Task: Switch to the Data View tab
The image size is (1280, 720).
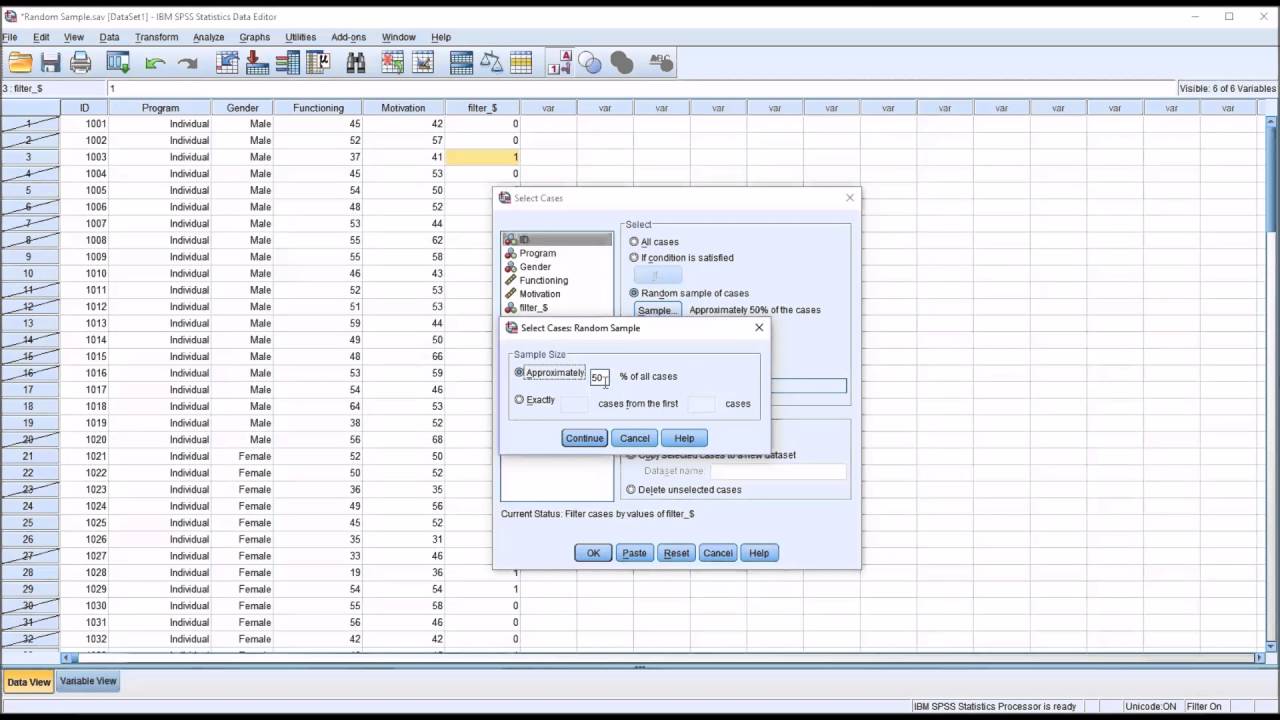Action: point(28,682)
